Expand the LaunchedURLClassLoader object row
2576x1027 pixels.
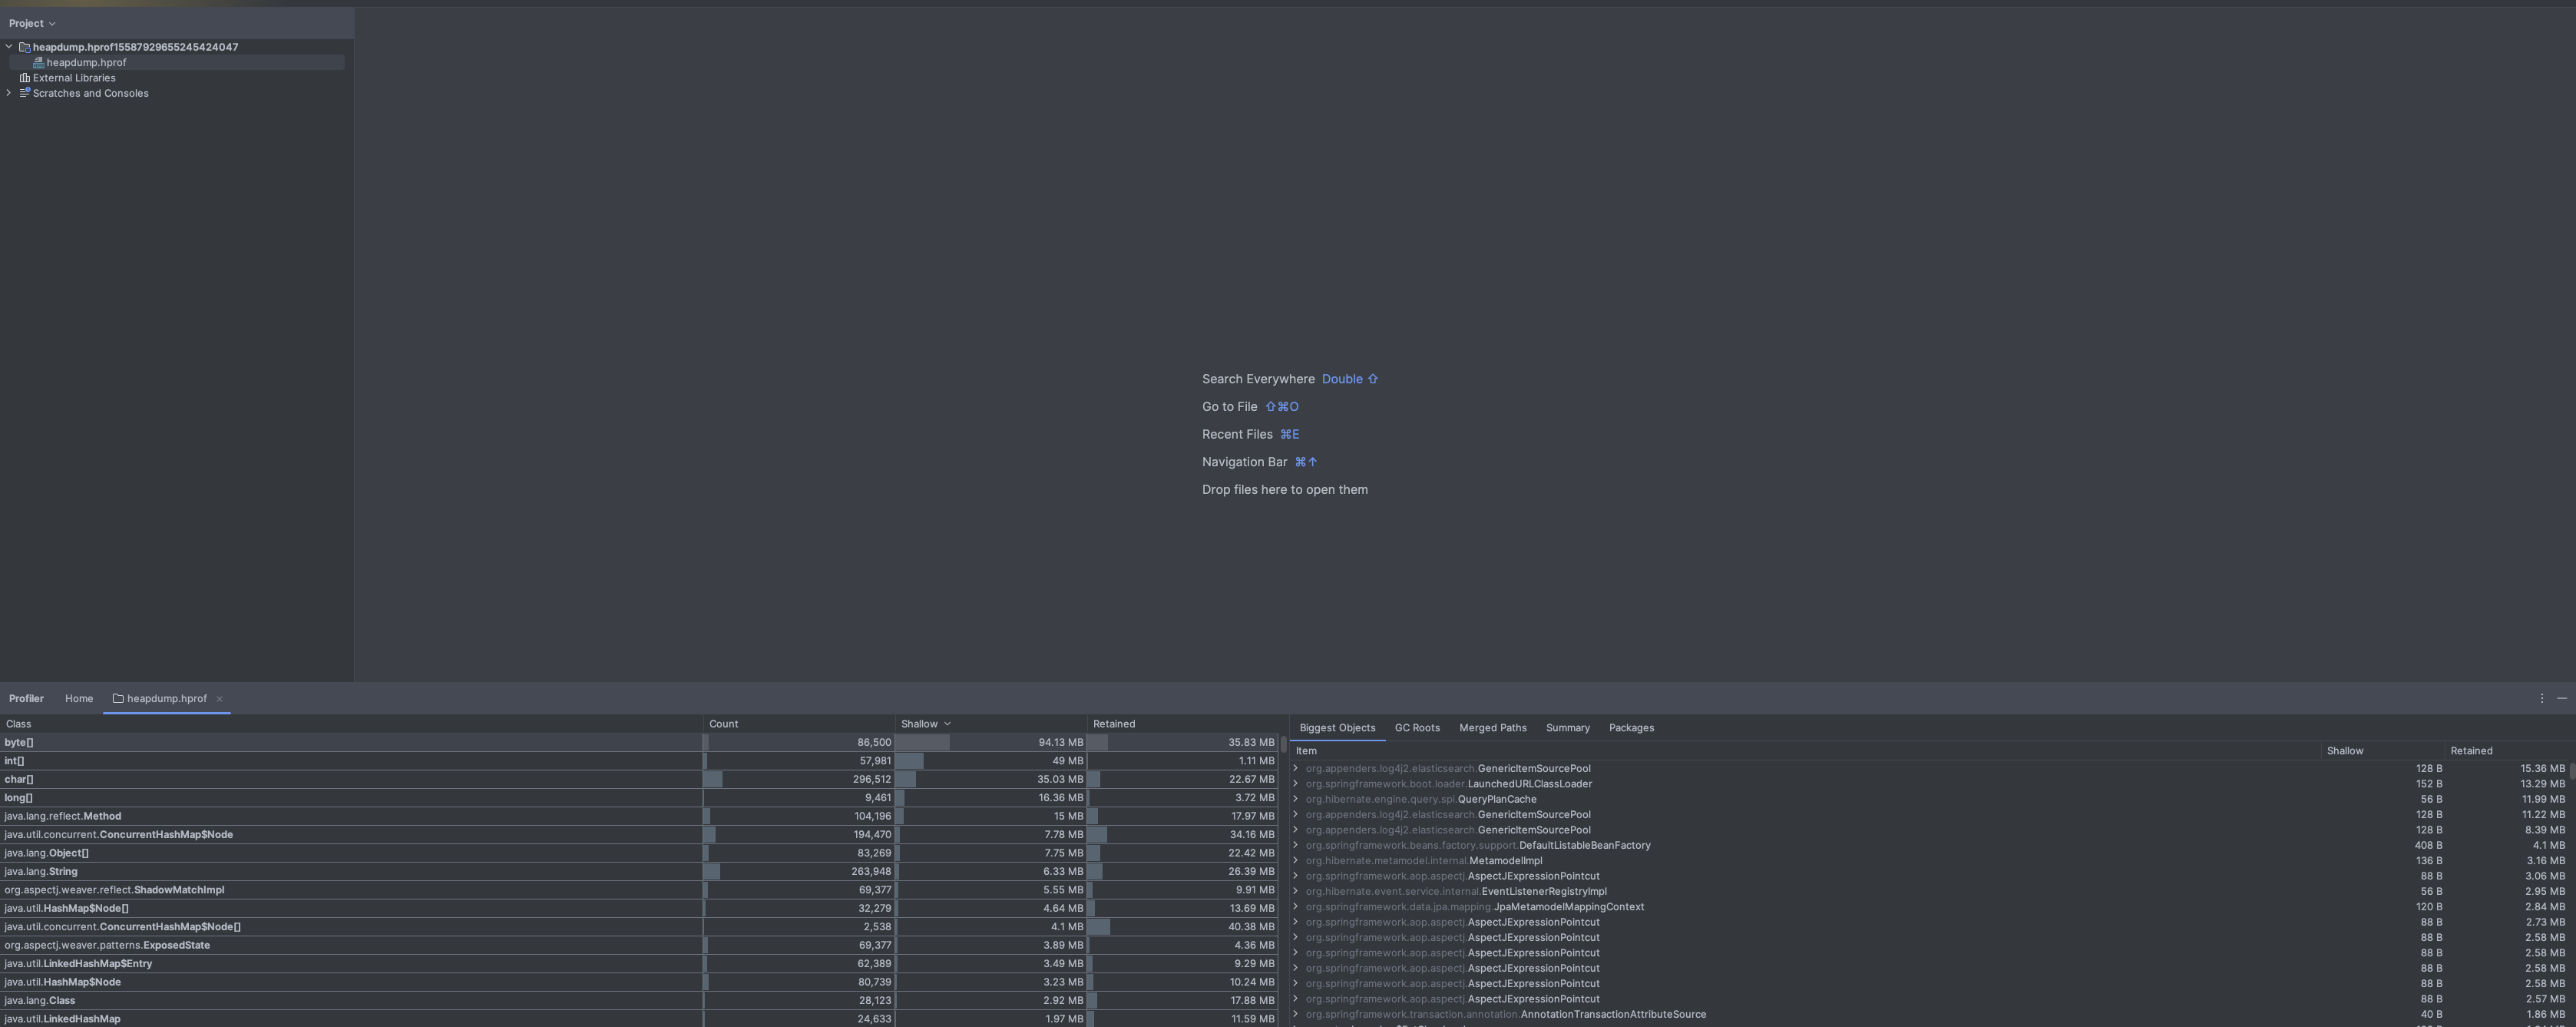pos(1295,784)
